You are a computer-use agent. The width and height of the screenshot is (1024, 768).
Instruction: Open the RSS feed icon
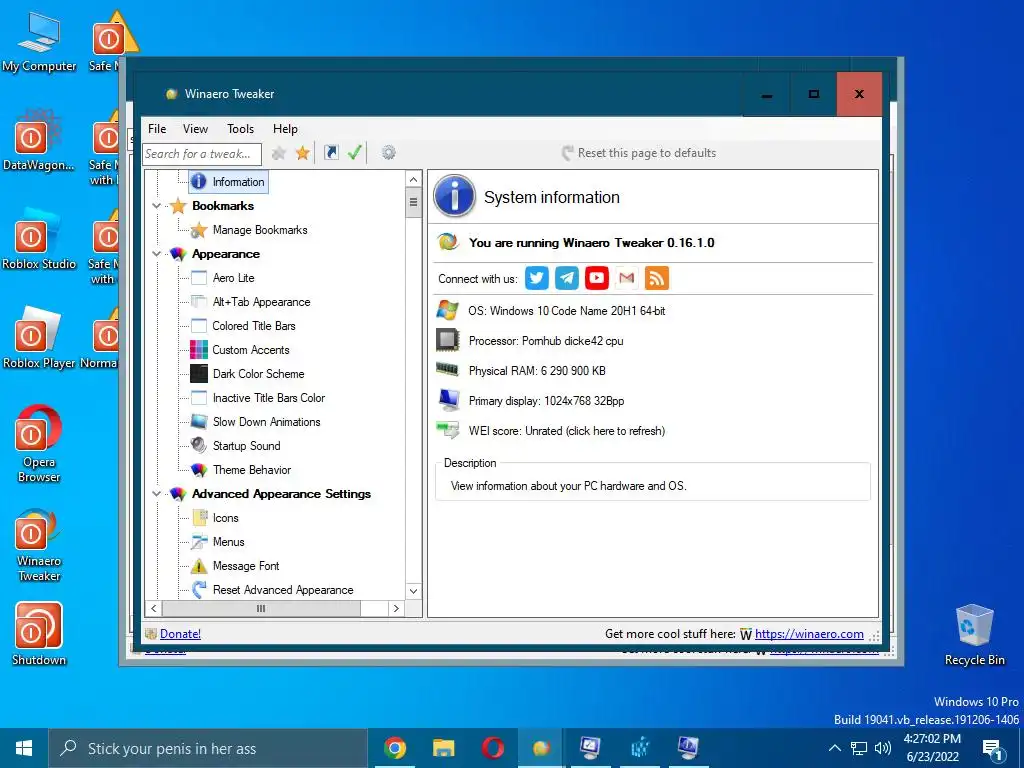click(x=656, y=278)
